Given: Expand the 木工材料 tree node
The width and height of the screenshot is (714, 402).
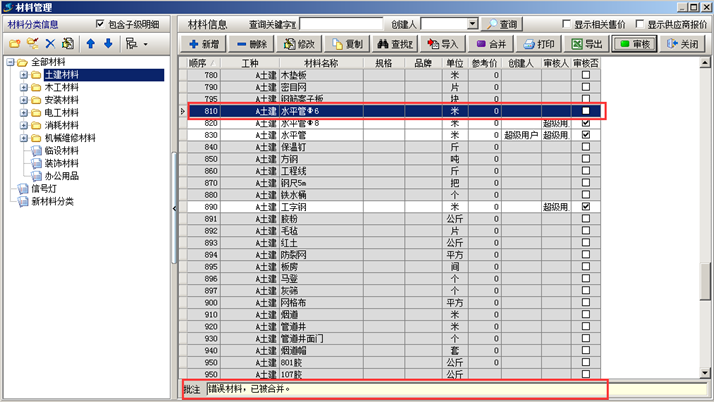Looking at the screenshot, I should tap(24, 88).
